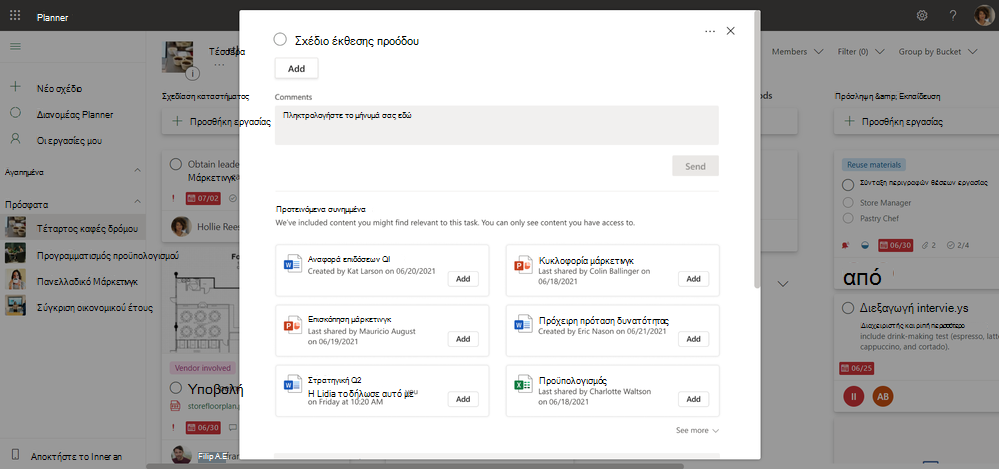Check the Pastry Chef checklist item
Viewport: 999px width, 469px height.
point(848,218)
